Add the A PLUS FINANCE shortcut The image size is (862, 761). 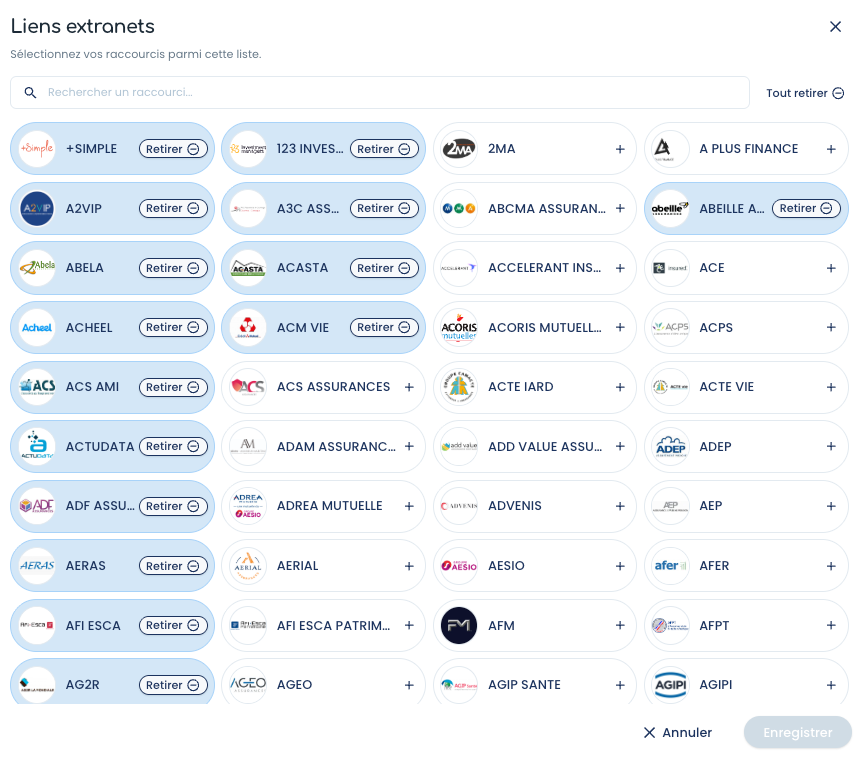pyautogui.click(x=831, y=149)
